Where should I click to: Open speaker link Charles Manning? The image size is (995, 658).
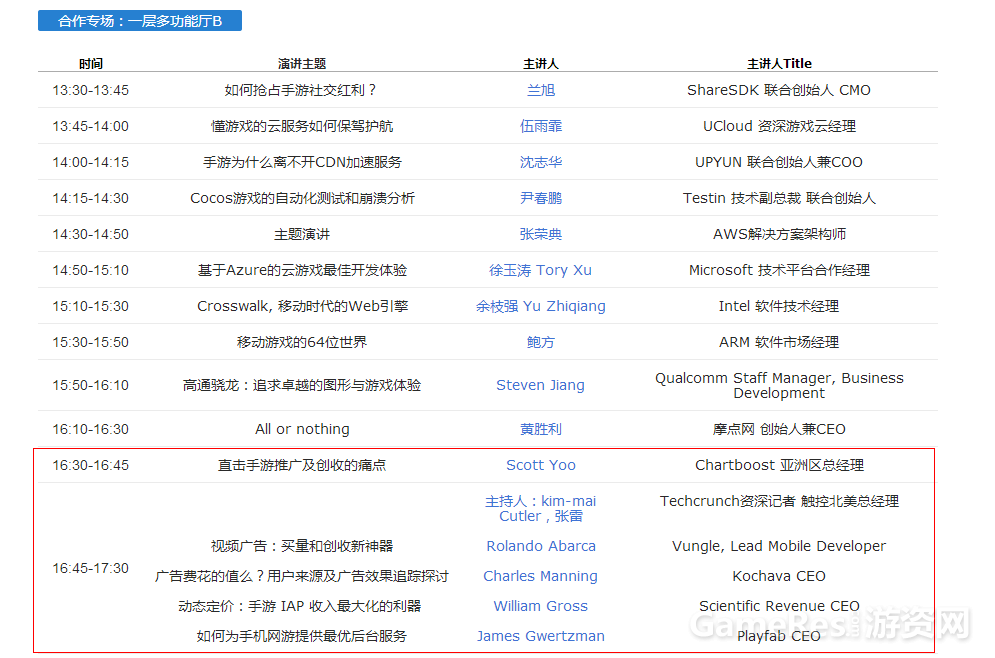point(541,576)
